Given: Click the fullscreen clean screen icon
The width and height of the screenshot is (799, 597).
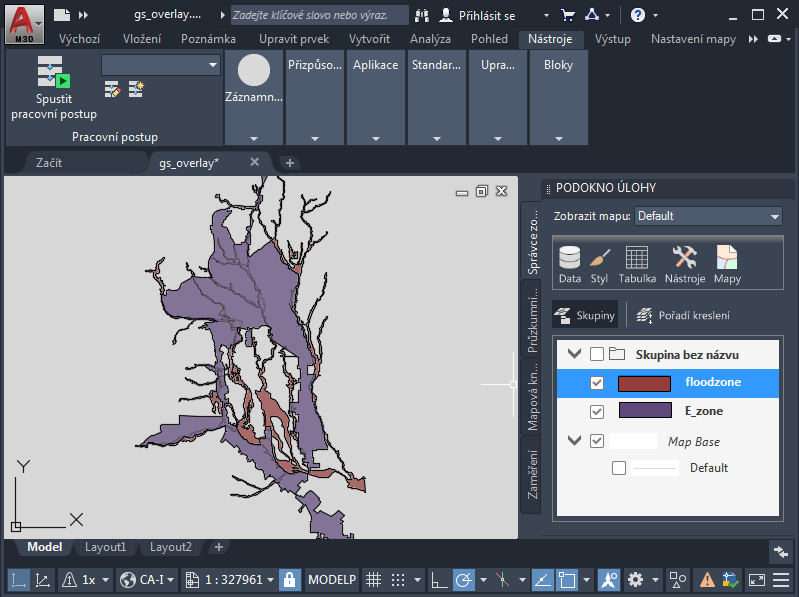Looking at the screenshot, I should click(x=757, y=580).
